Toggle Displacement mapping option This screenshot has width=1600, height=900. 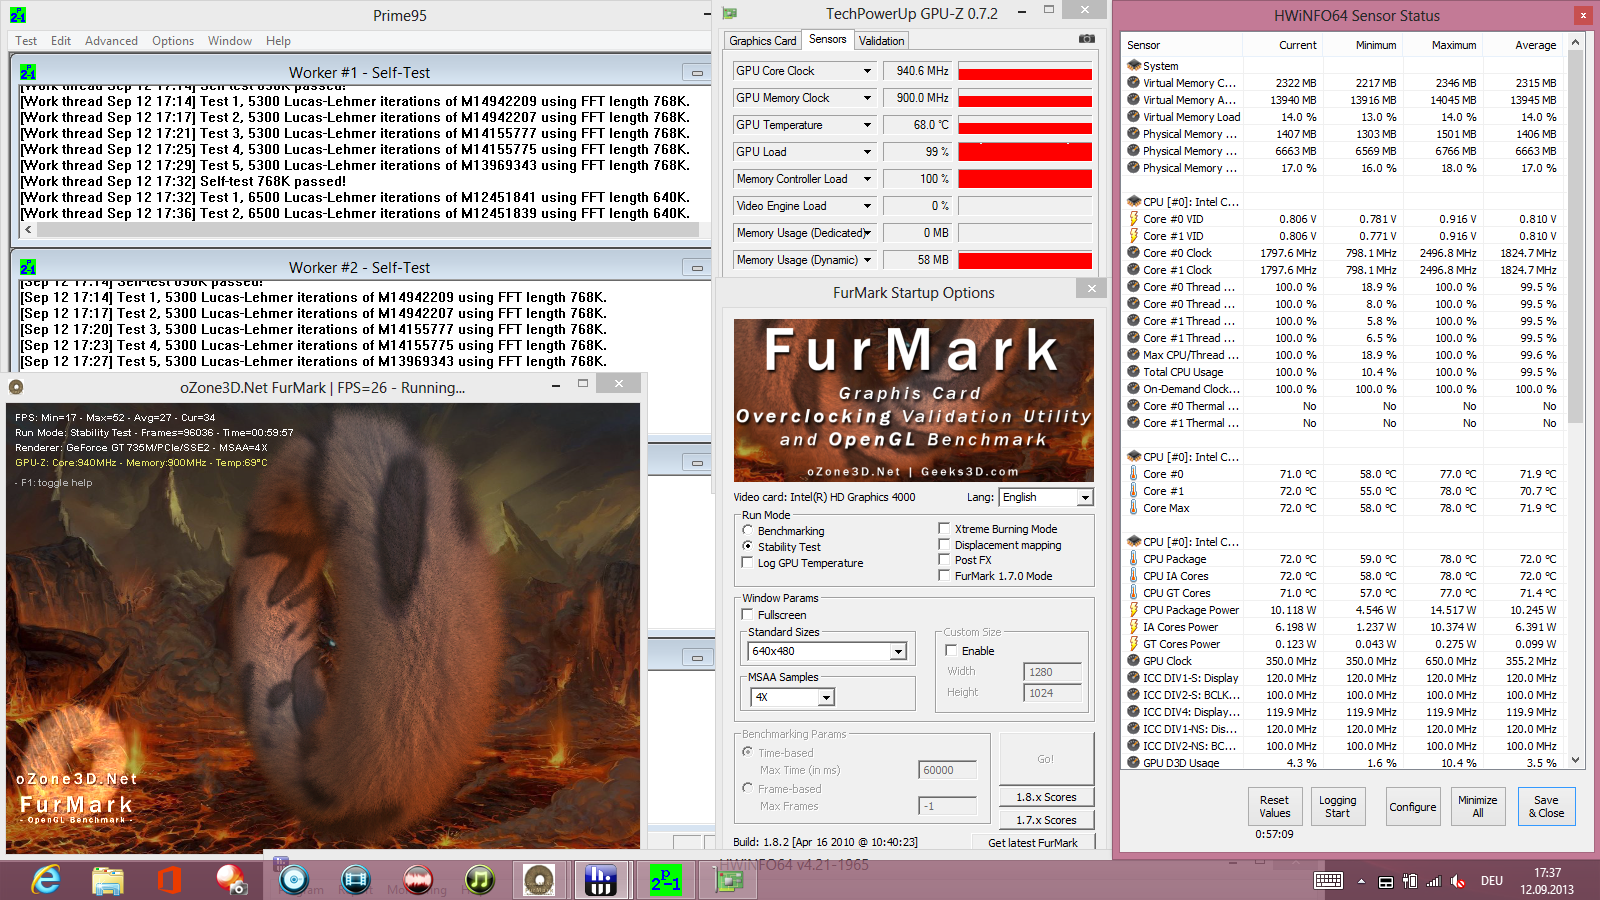[944, 544]
